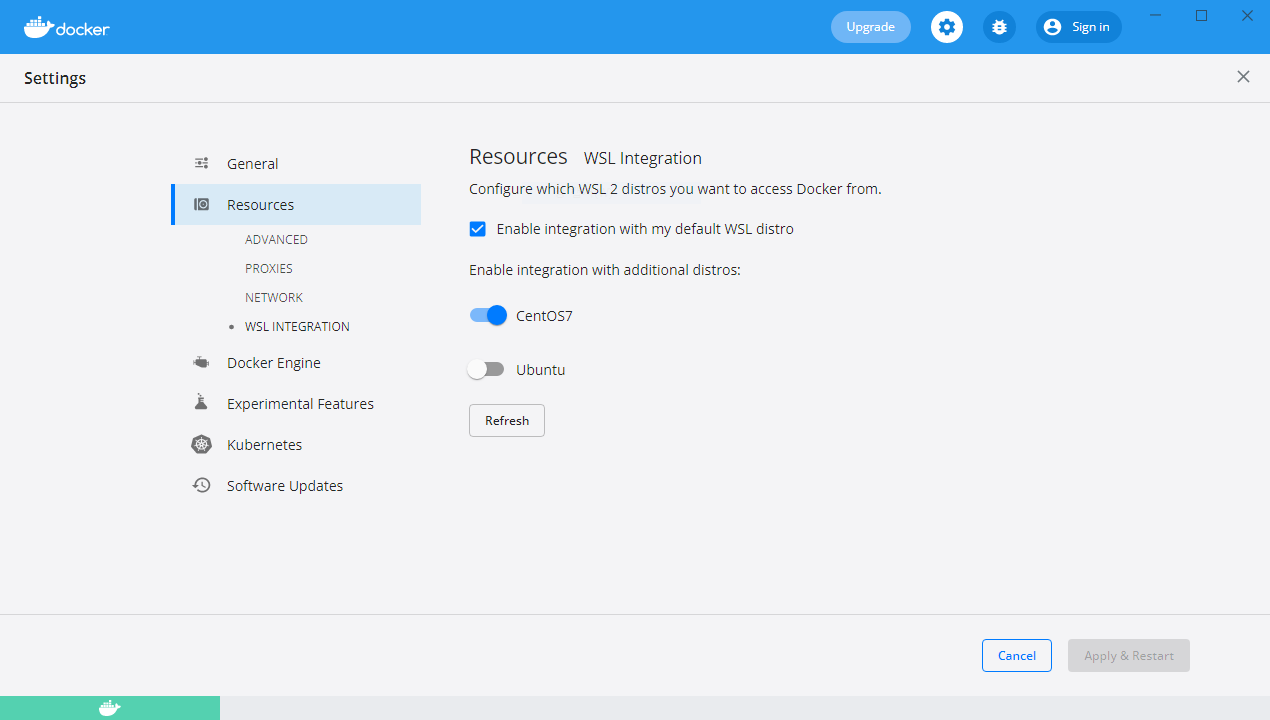
Task: Turn on the Ubuntu integration toggle
Action: click(486, 370)
